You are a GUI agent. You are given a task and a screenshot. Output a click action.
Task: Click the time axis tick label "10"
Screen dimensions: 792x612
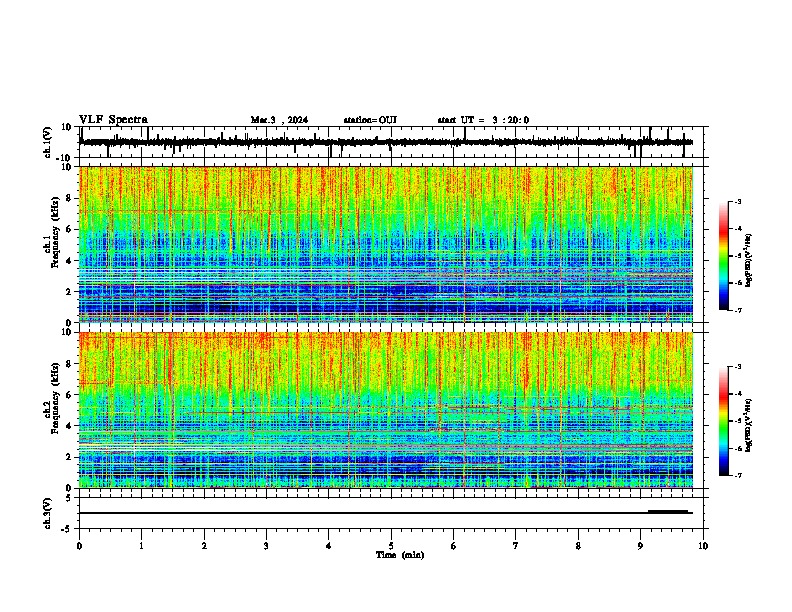point(703,546)
